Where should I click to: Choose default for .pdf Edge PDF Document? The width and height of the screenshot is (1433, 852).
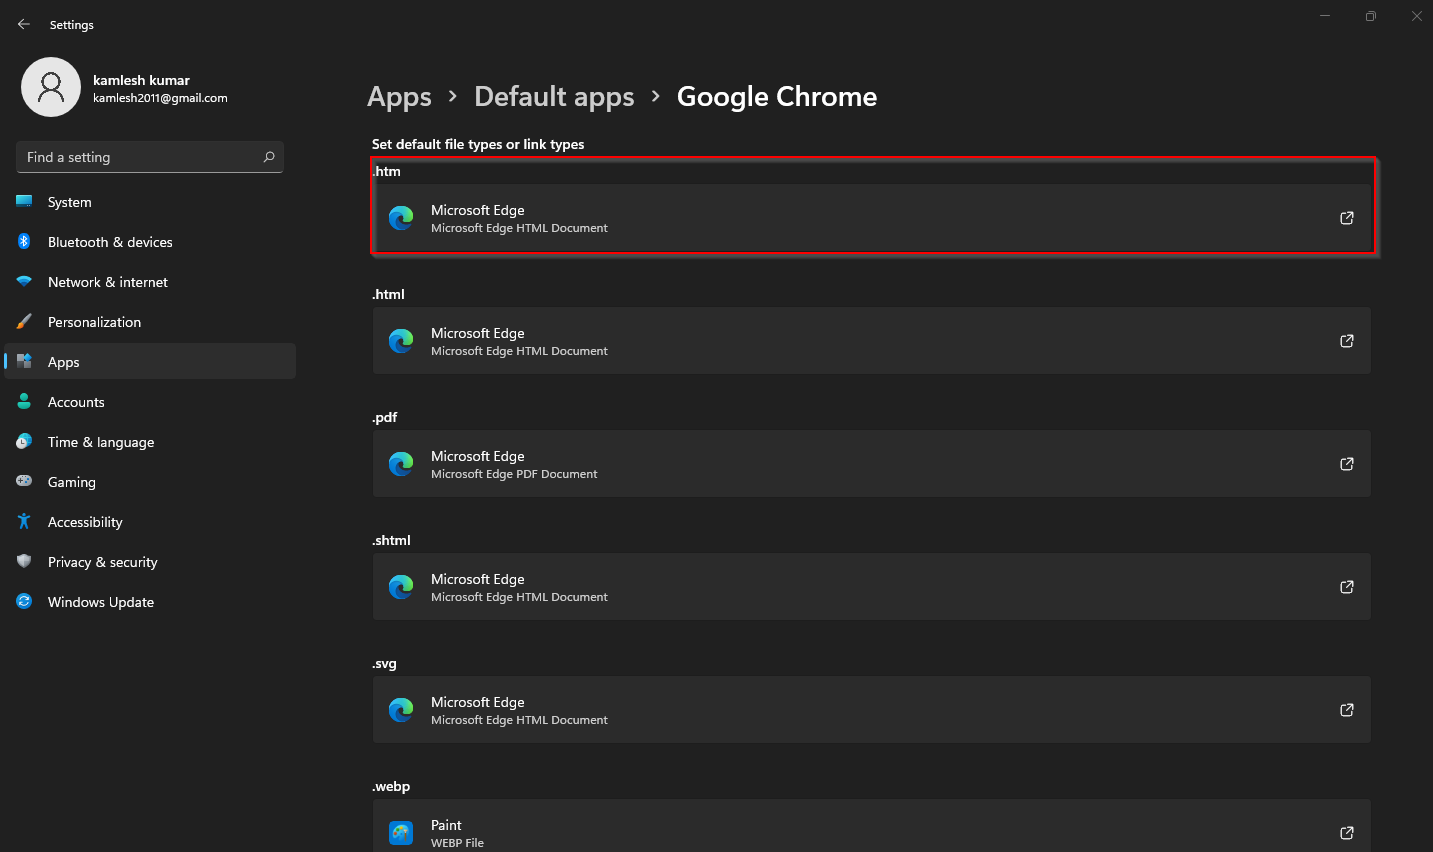point(872,464)
